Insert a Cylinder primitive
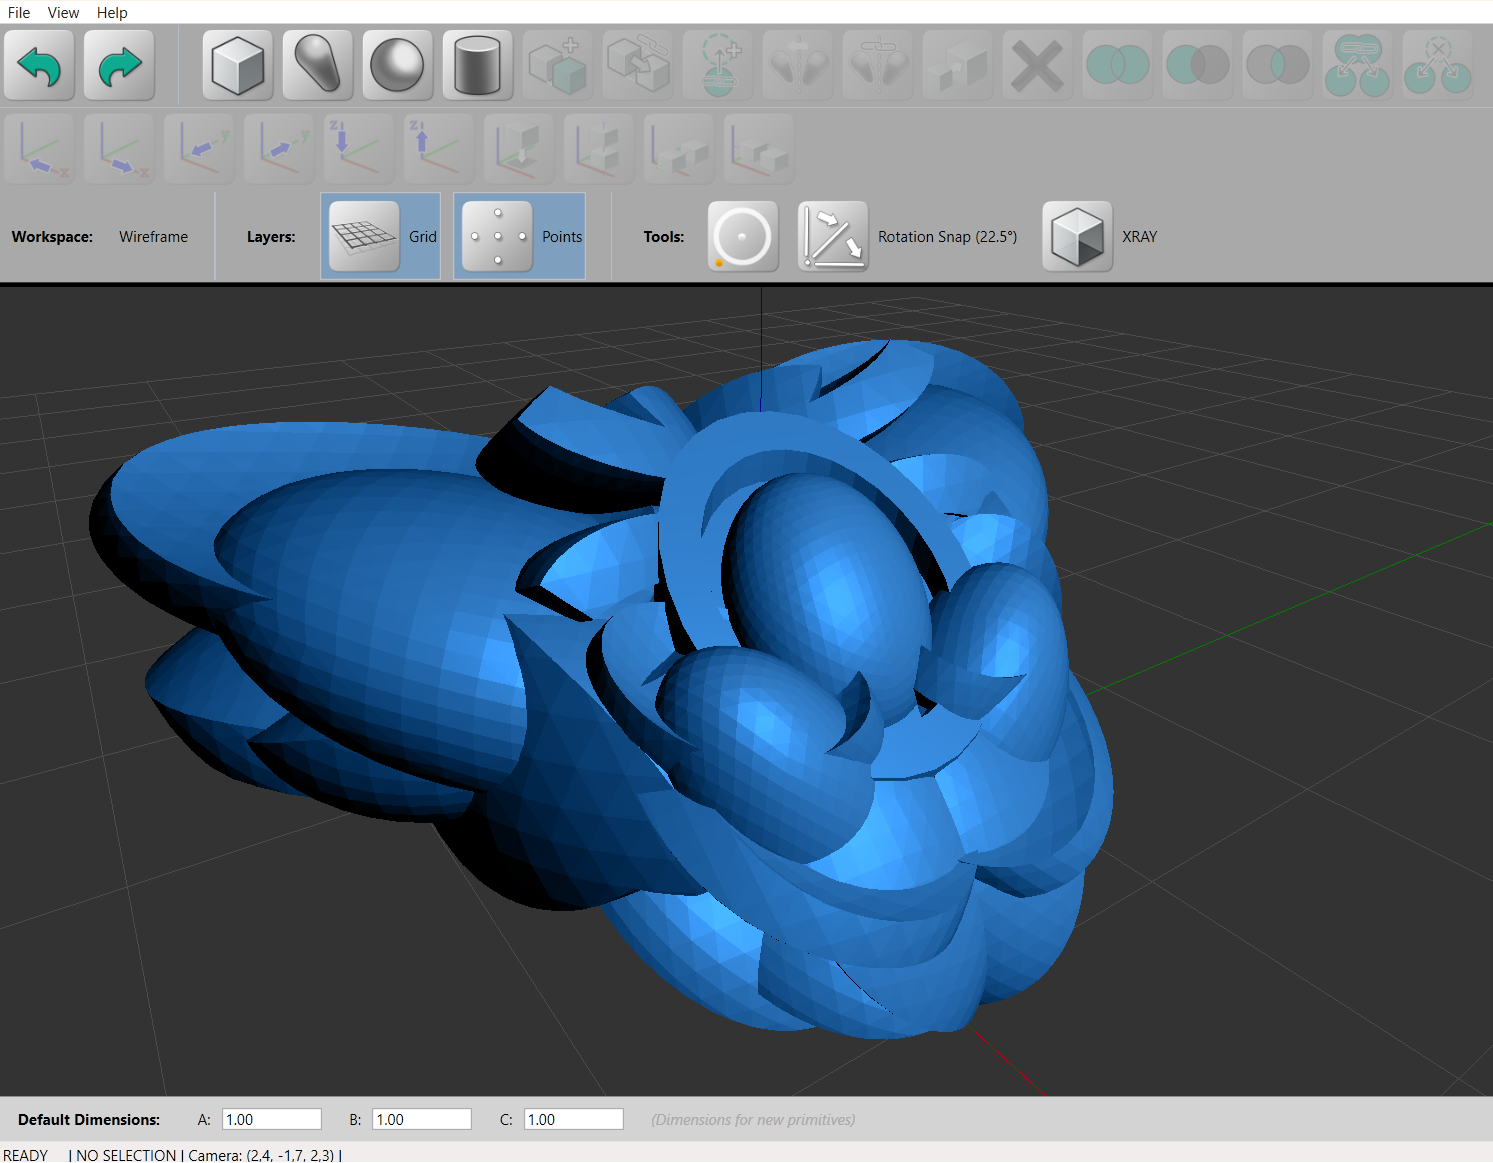 point(477,64)
